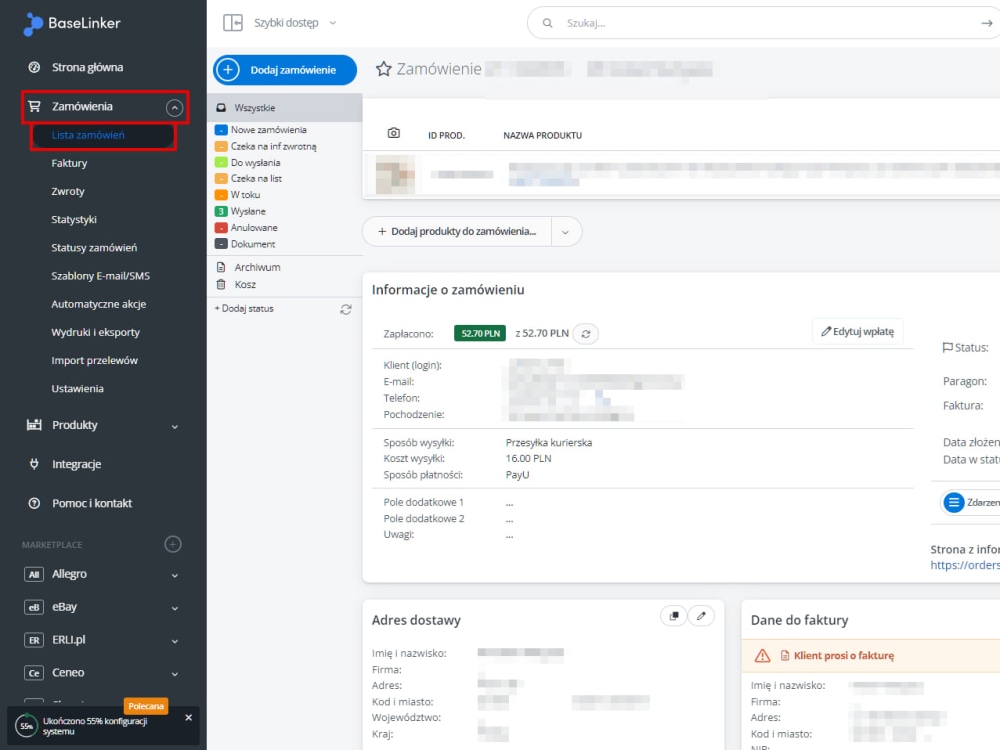The width and height of the screenshot is (1000, 750).
Task: Select the Dokument status
Action: pos(245,244)
